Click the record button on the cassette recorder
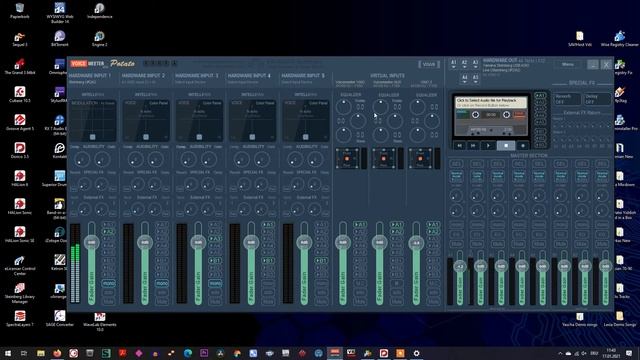640x360 pixels. click(x=523, y=145)
